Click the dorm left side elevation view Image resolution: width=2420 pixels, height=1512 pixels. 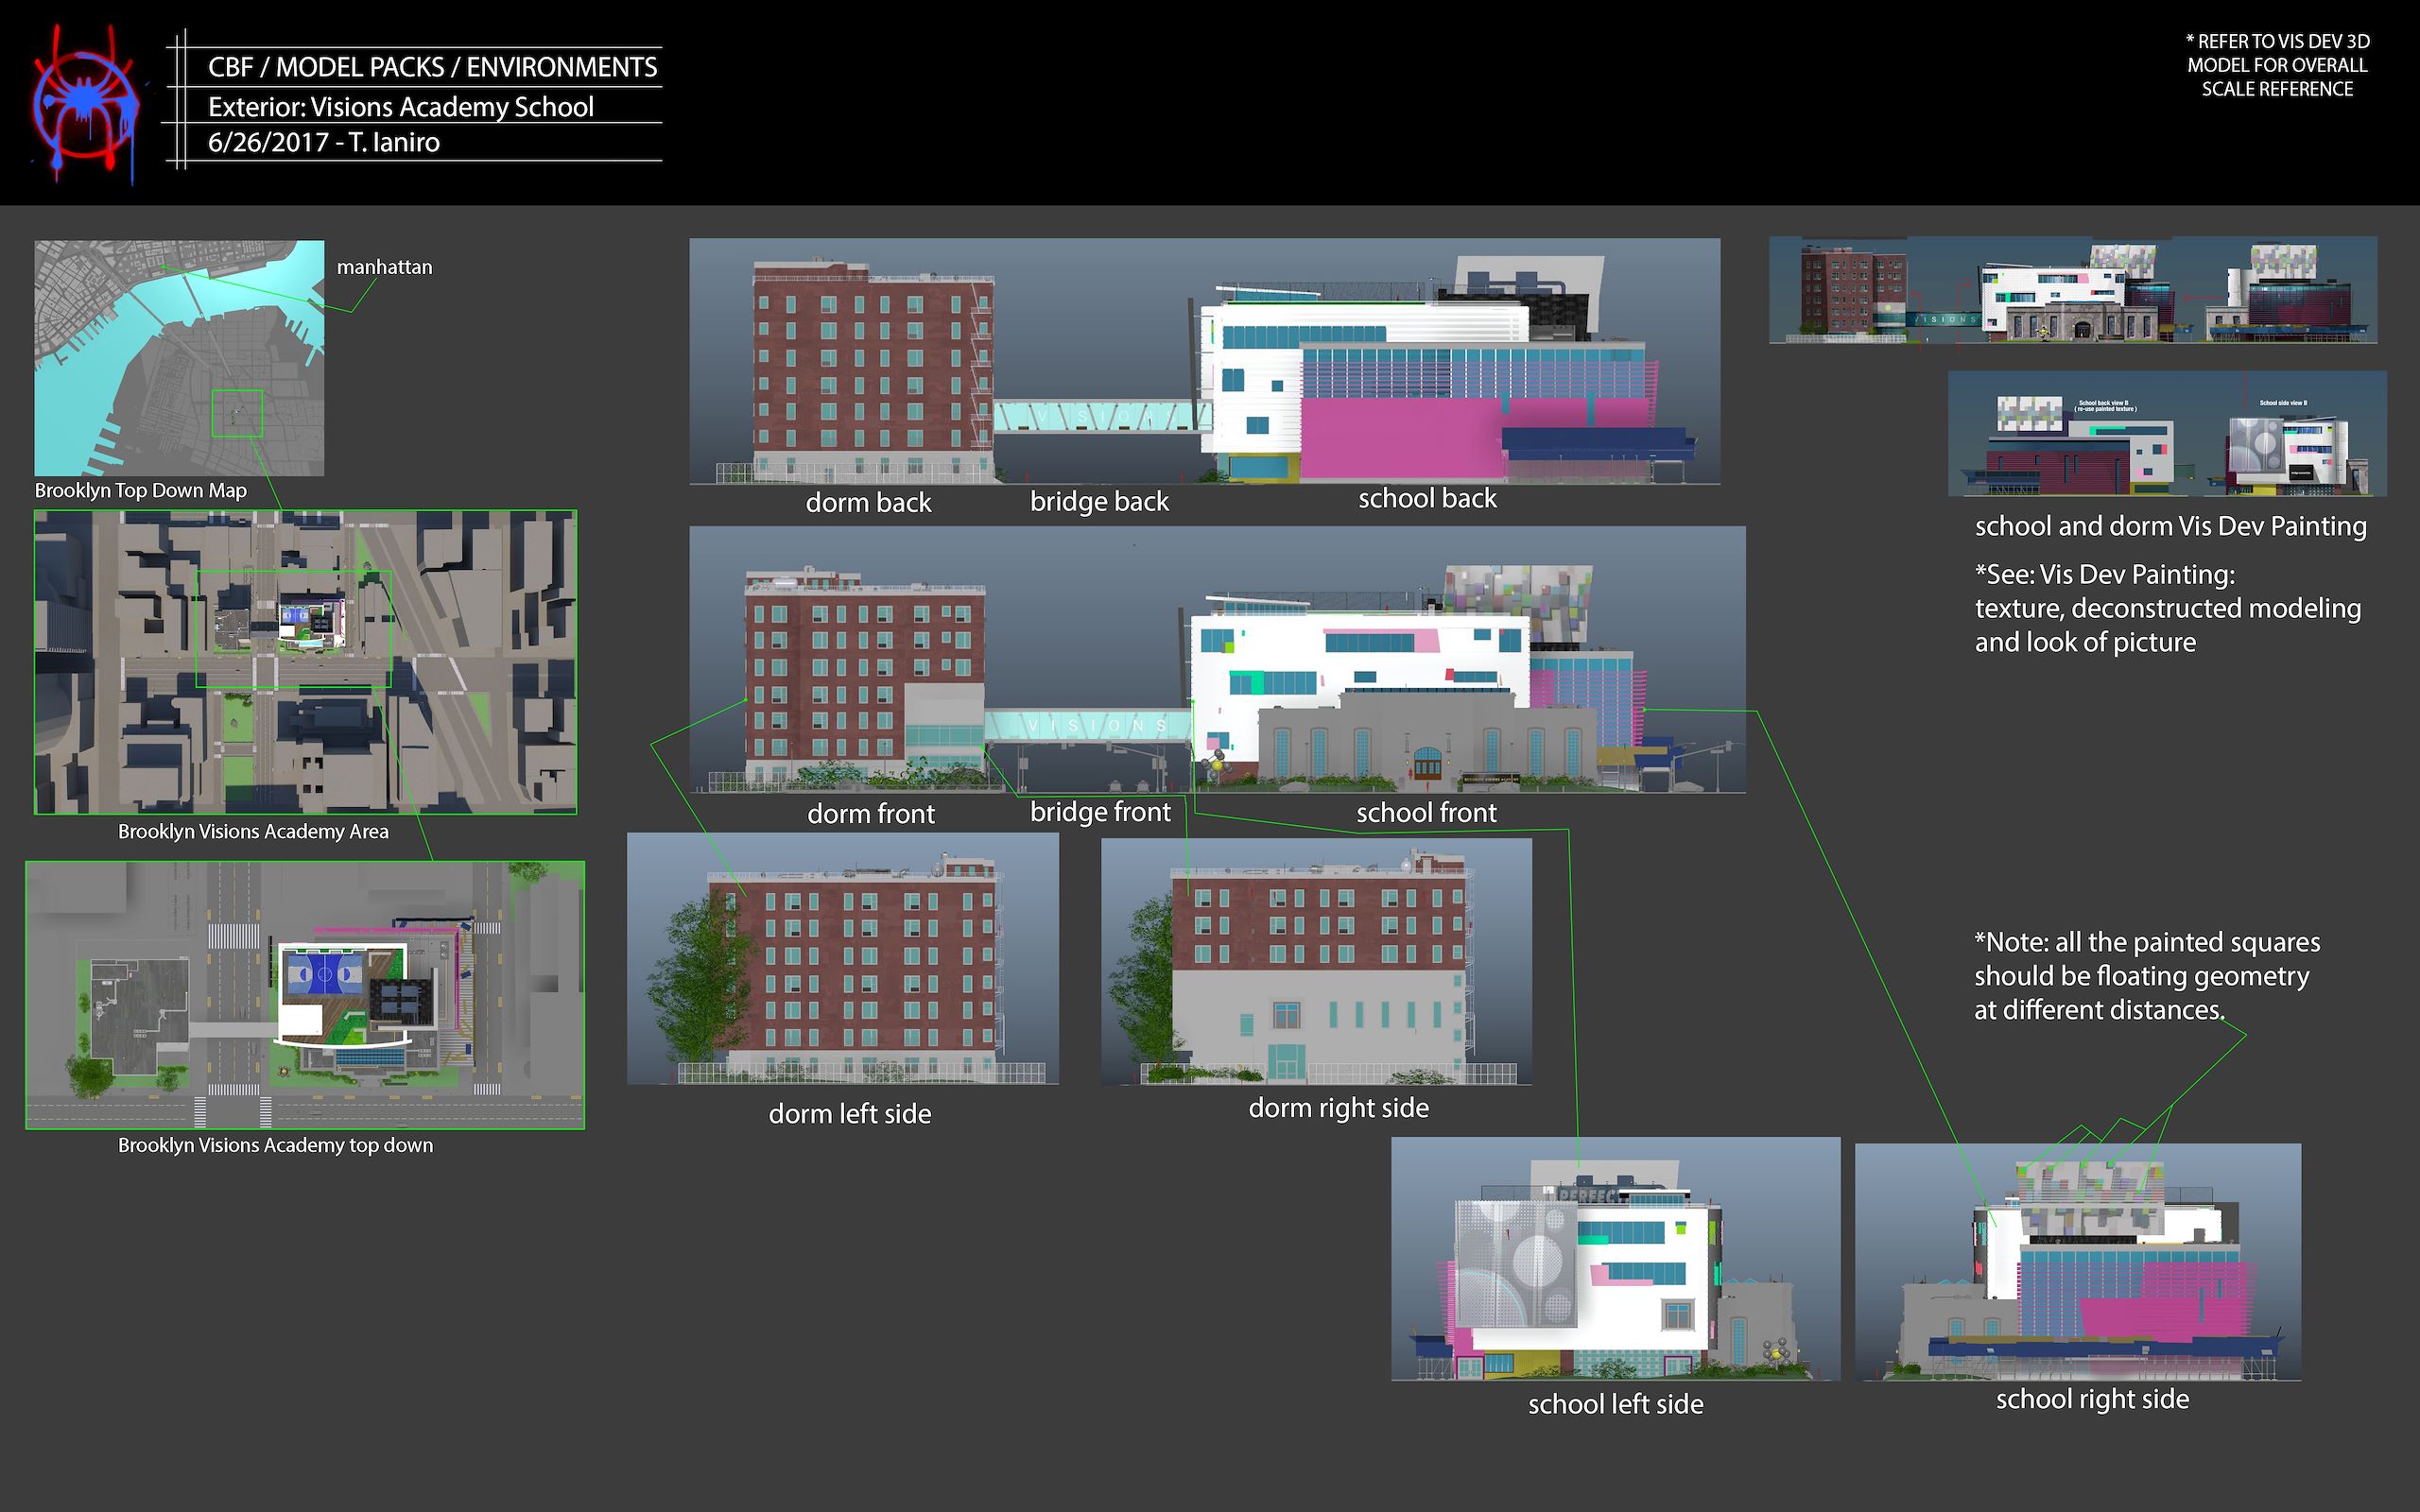tap(842, 958)
